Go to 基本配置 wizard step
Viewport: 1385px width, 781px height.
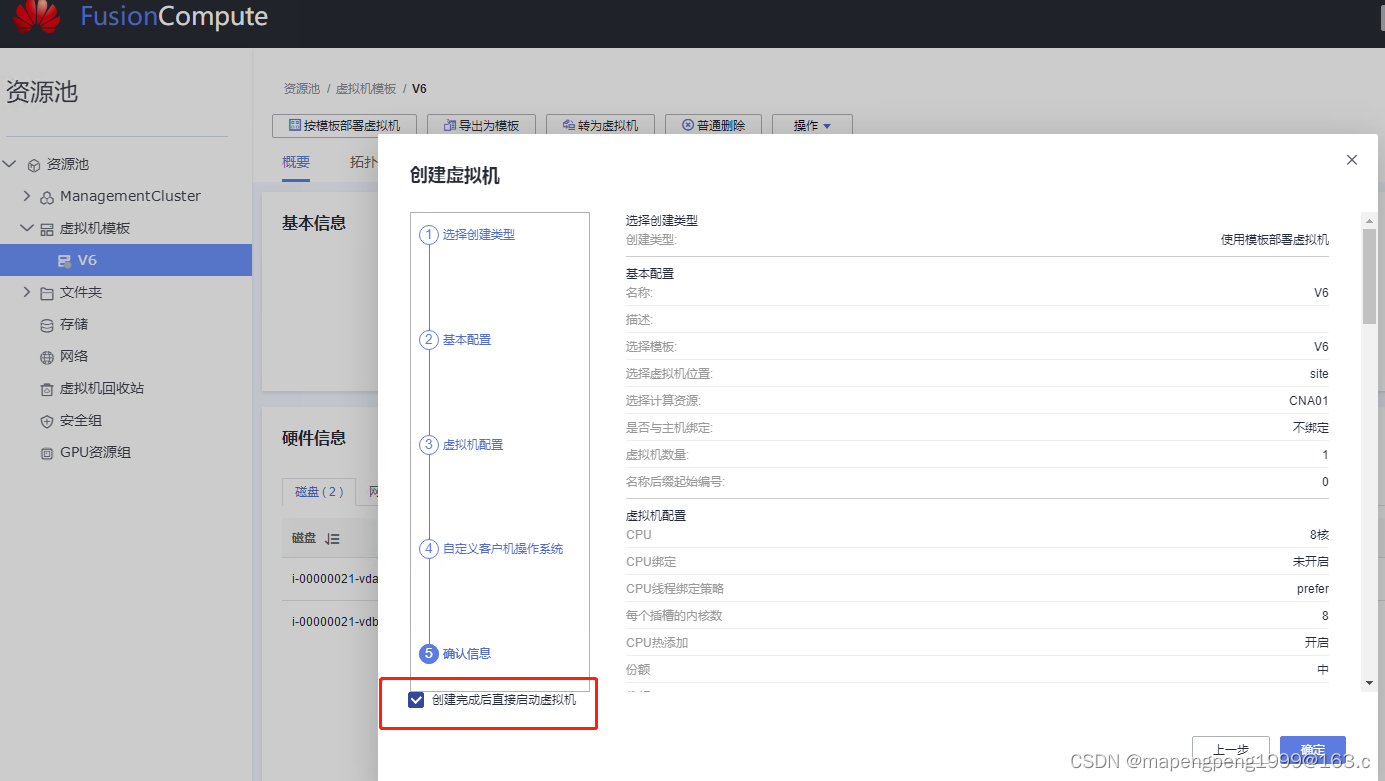[467, 340]
